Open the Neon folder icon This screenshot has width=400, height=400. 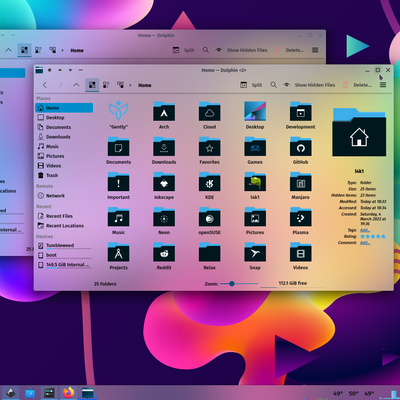point(164,217)
